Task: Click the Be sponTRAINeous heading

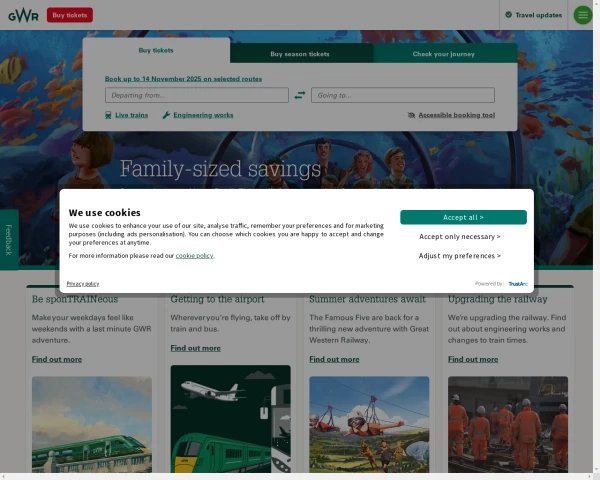Action: click(x=75, y=299)
